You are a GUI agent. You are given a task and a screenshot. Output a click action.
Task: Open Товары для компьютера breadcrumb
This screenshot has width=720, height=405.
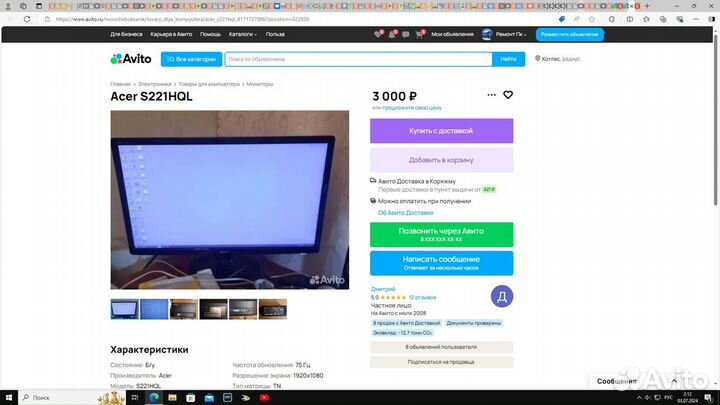point(209,84)
